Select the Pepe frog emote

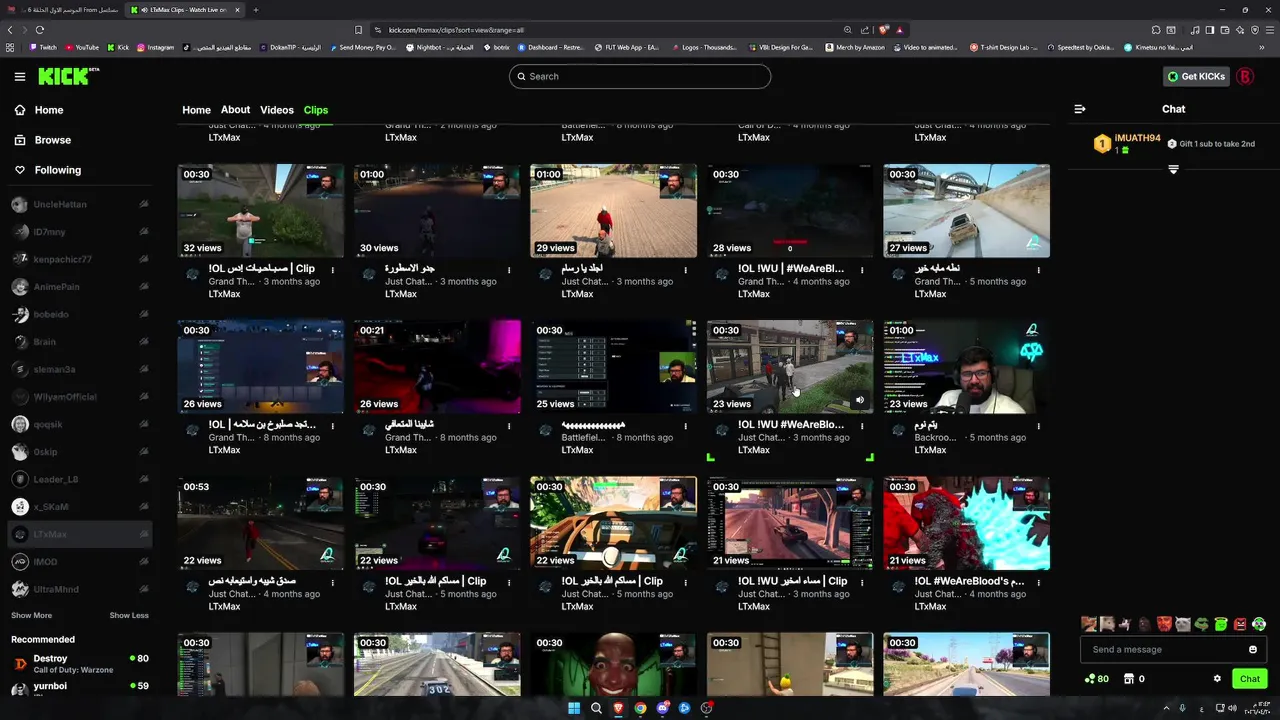pyautogui.click(x=1202, y=624)
